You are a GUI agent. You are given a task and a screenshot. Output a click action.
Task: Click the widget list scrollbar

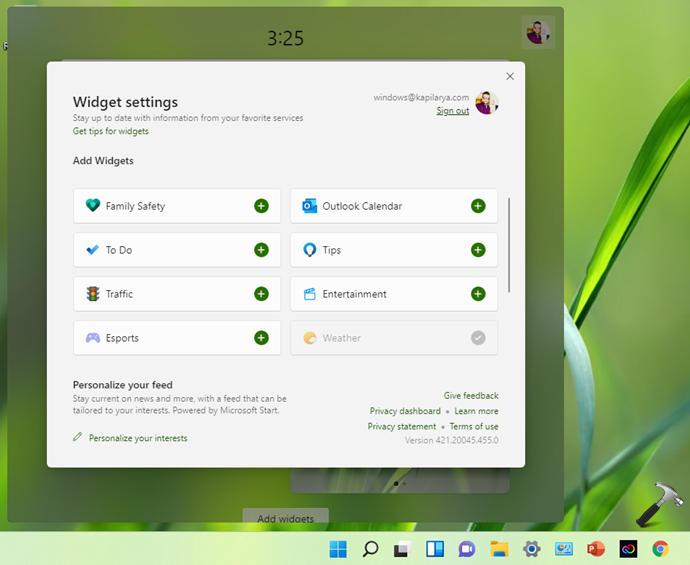(x=509, y=245)
